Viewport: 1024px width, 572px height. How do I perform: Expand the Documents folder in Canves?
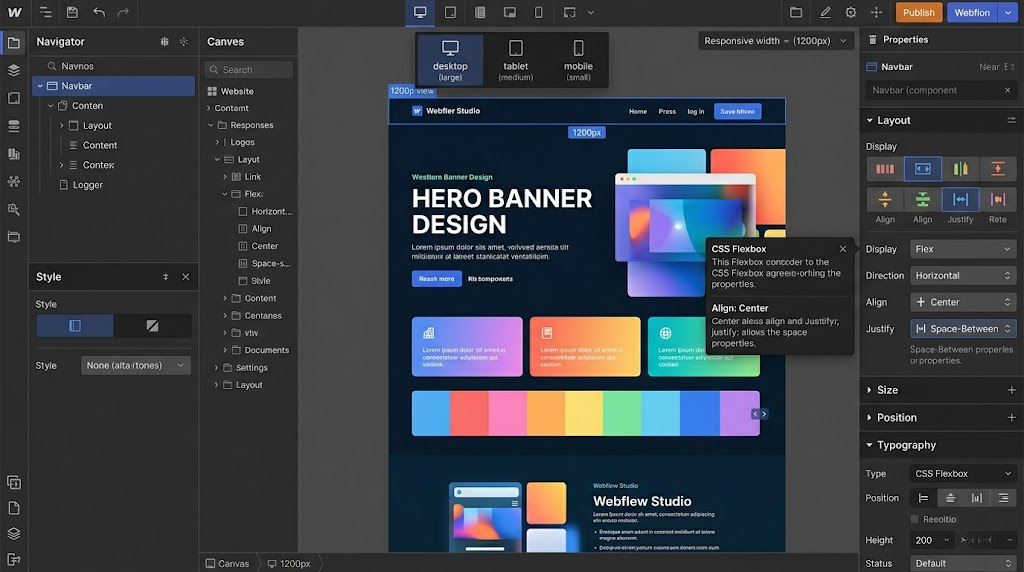coord(225,350)
